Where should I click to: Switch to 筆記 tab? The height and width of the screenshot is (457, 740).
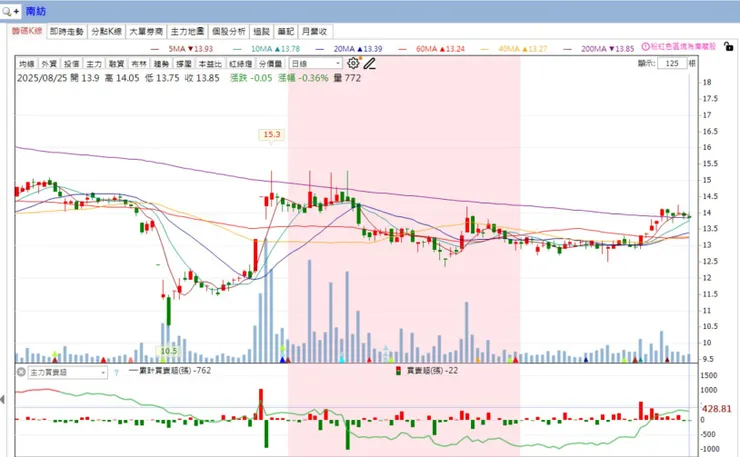pos(286,32)
